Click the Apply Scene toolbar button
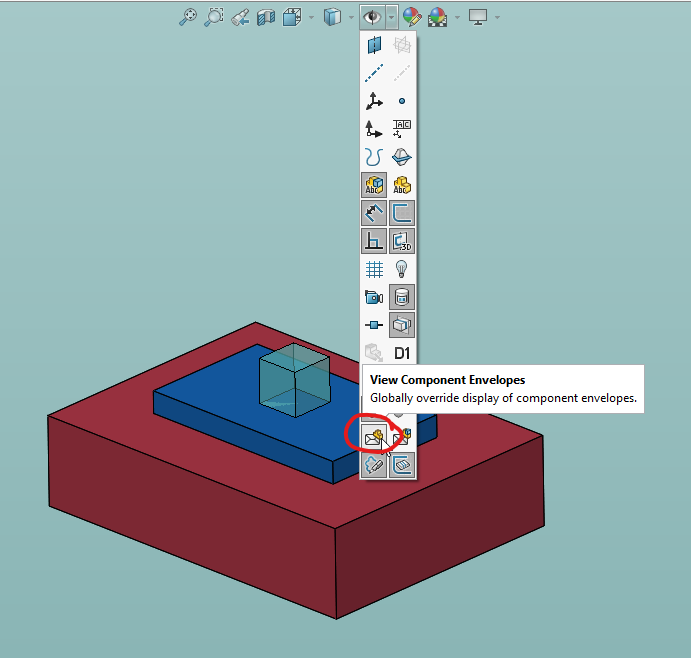 coord(438,17)
